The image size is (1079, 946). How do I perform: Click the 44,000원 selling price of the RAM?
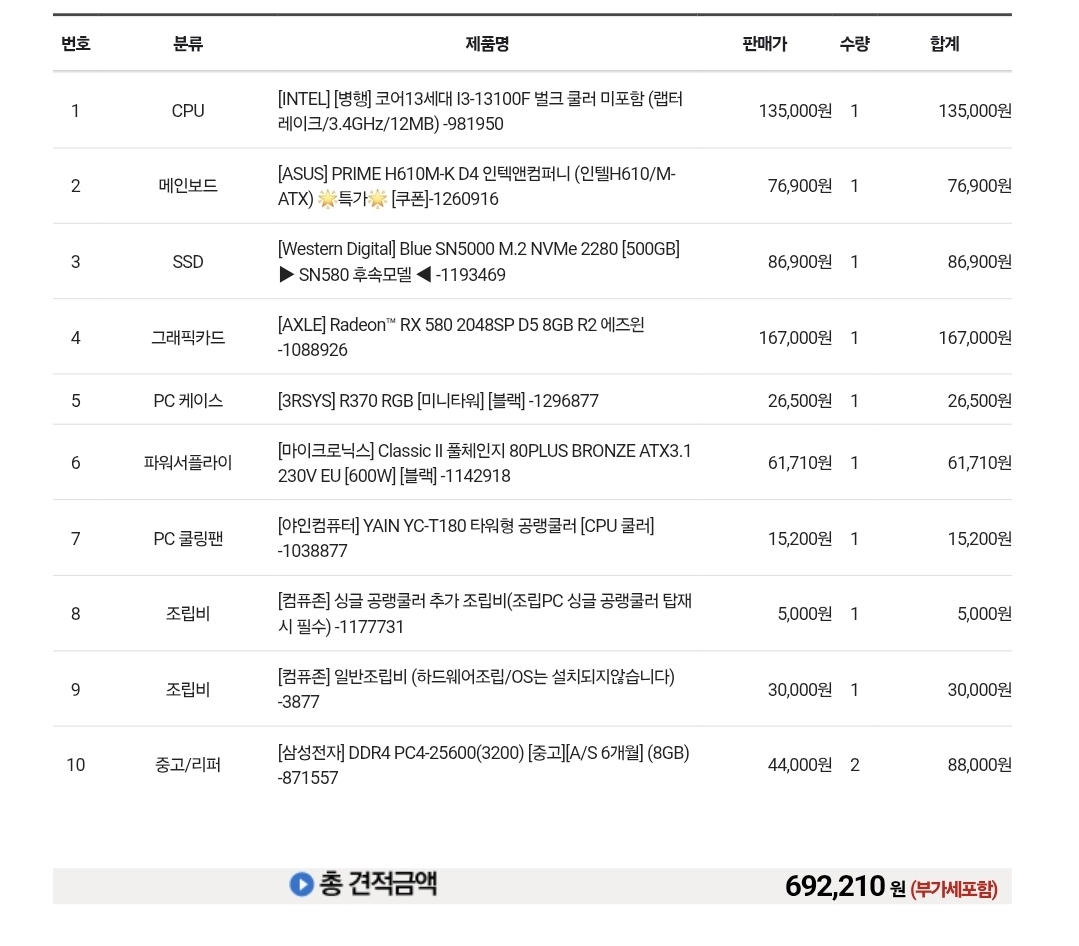click(800, 765)
